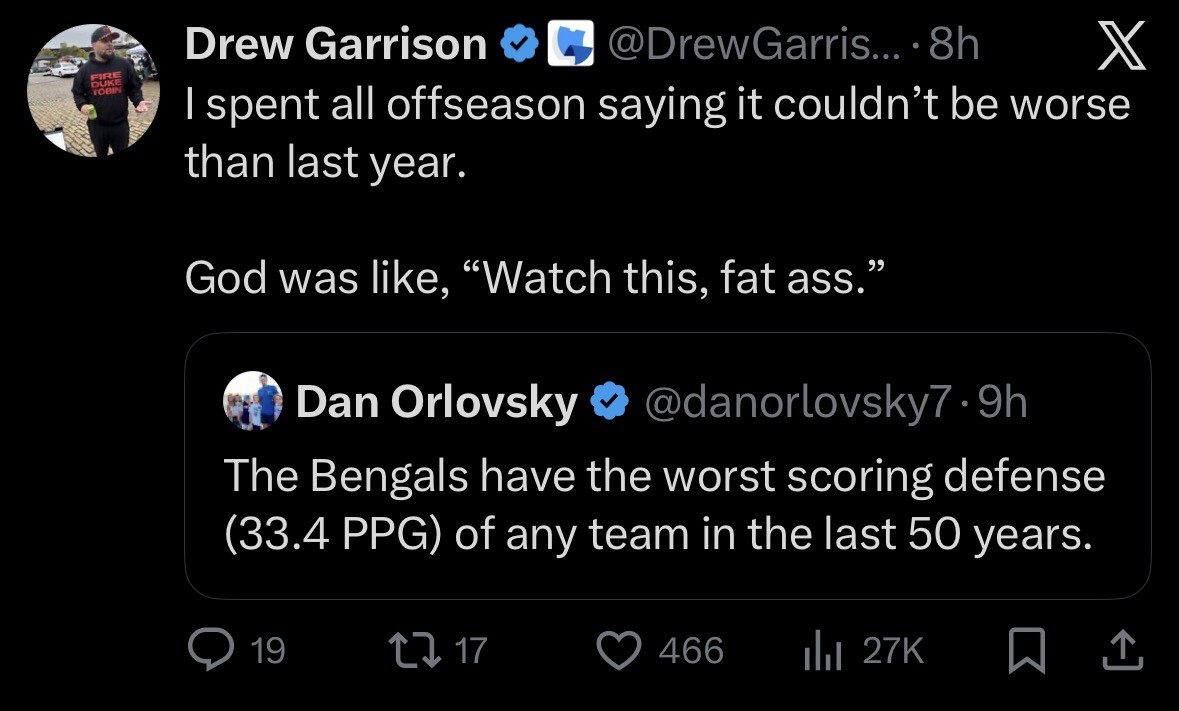
Task: Click the reply speech bubble icon
Action: pyautogui.click(x=211, y=651)
